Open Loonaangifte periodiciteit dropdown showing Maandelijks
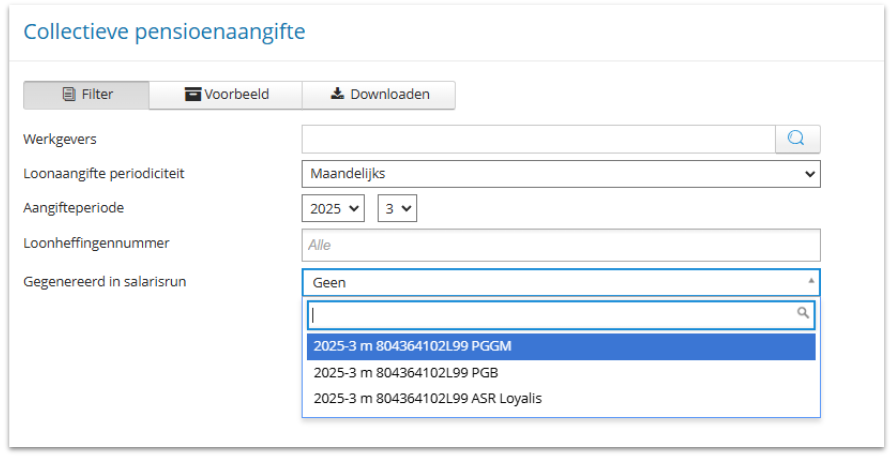The image size is (894, 459). coord(560,174)
